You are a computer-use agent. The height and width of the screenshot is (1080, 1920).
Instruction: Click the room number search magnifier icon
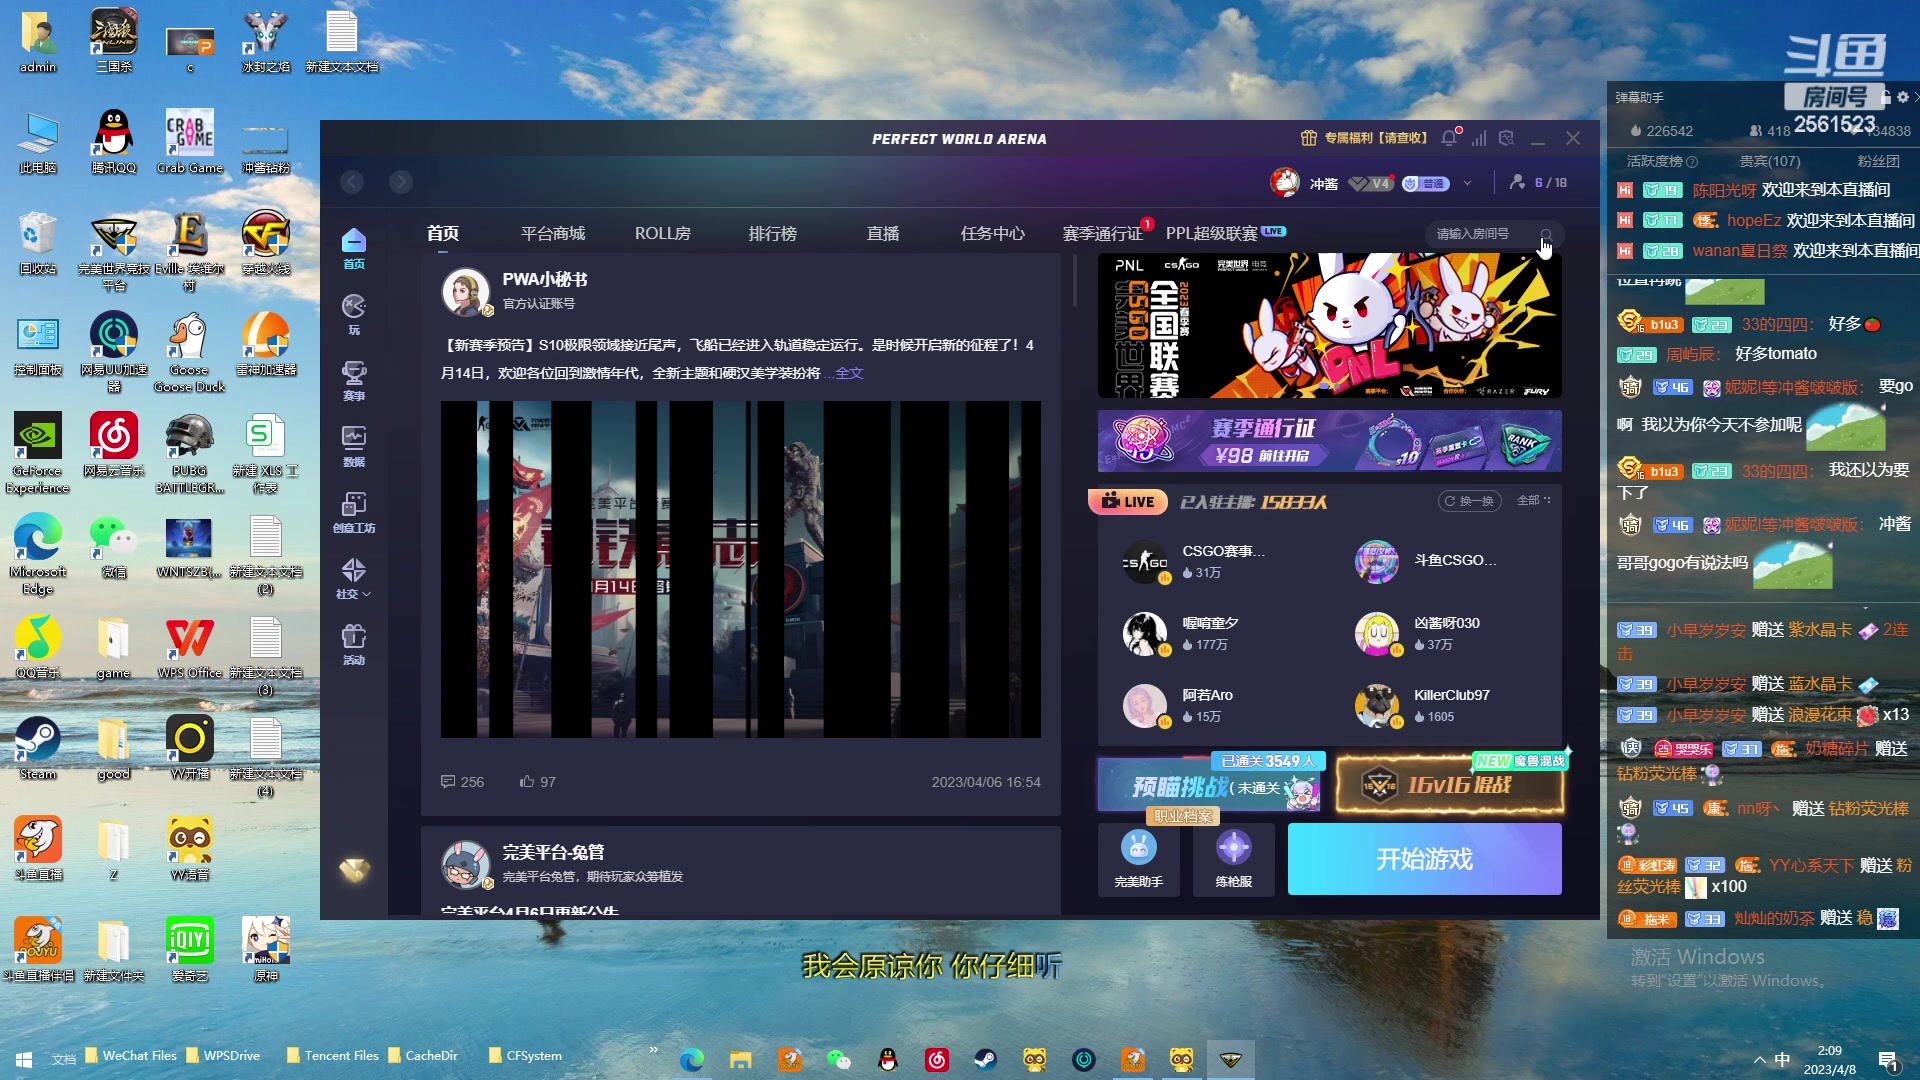pyautogui.click(x=1546, y=234)
